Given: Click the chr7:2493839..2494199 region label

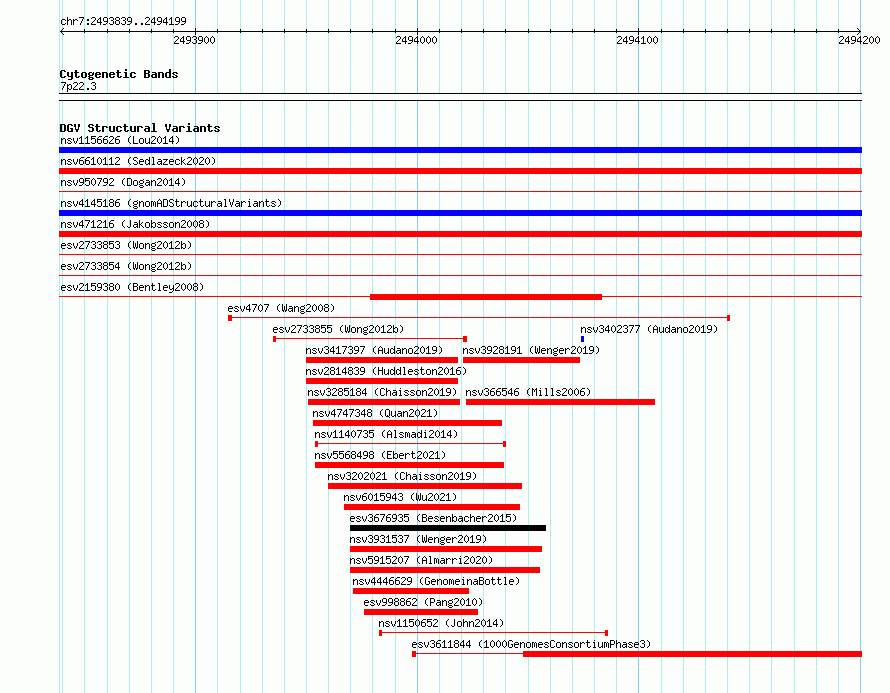Looking at the screenshot, I should click(123, 21).
